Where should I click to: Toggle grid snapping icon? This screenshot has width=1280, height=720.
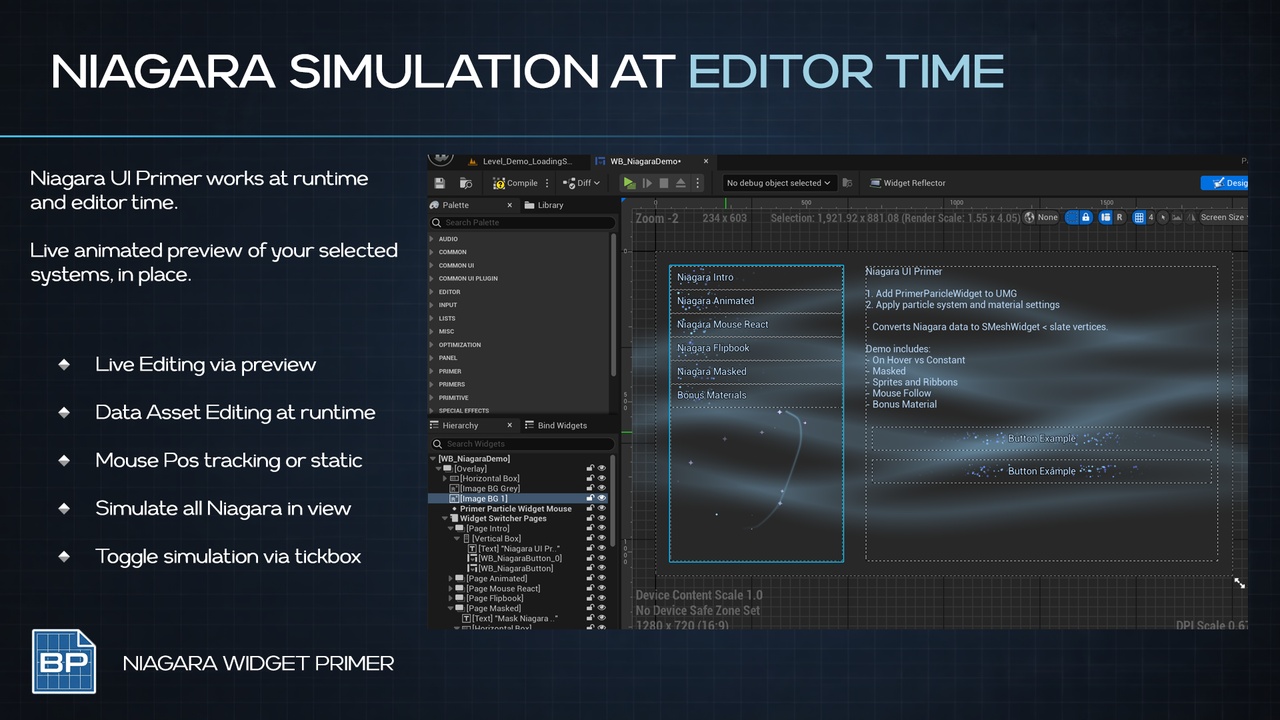point(1139,217)
